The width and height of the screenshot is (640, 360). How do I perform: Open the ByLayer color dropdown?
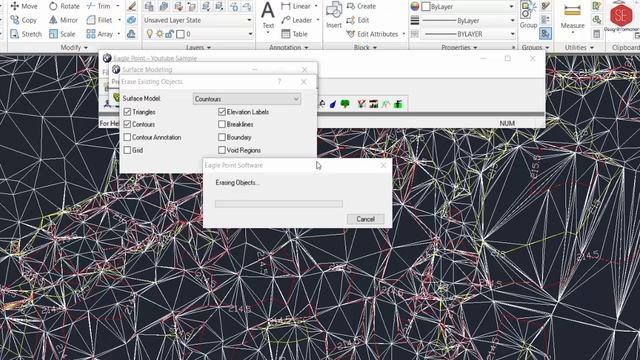click(x=468, y=7)
